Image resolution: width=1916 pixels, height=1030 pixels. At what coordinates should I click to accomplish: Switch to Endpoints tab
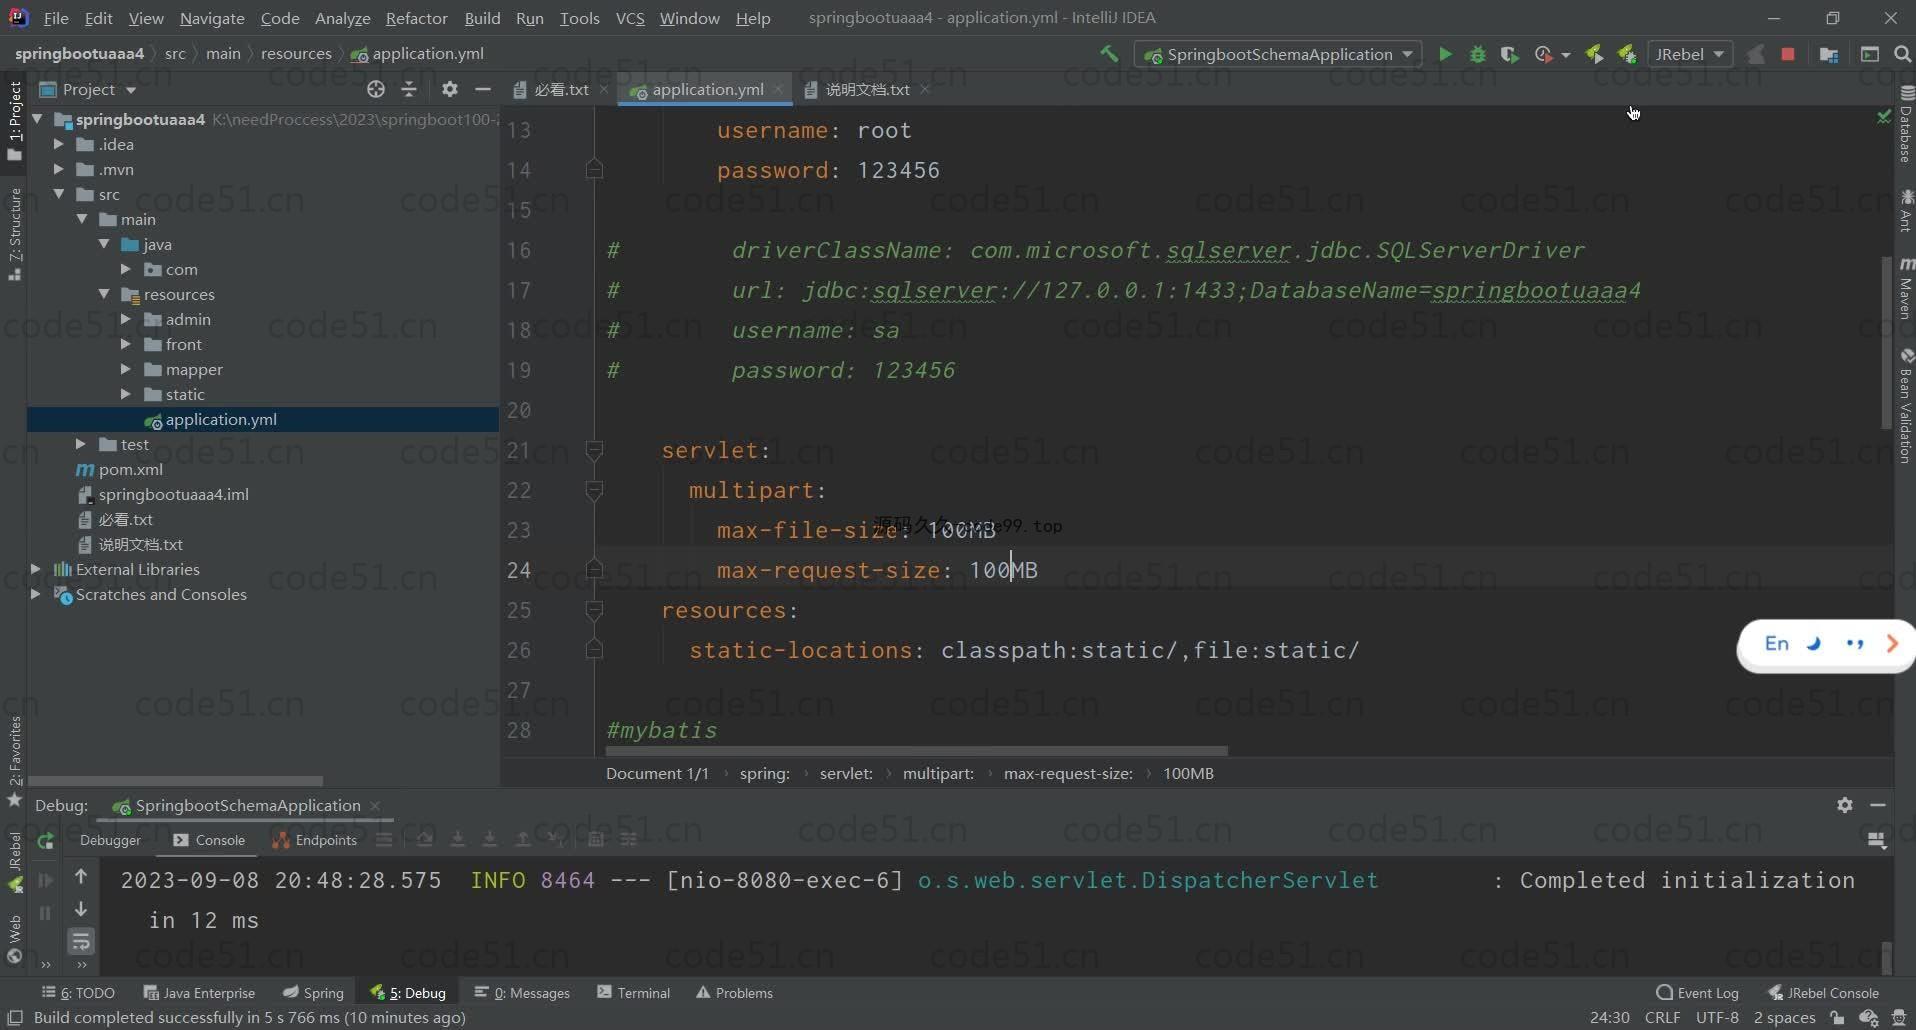click(x=315, y=840)
